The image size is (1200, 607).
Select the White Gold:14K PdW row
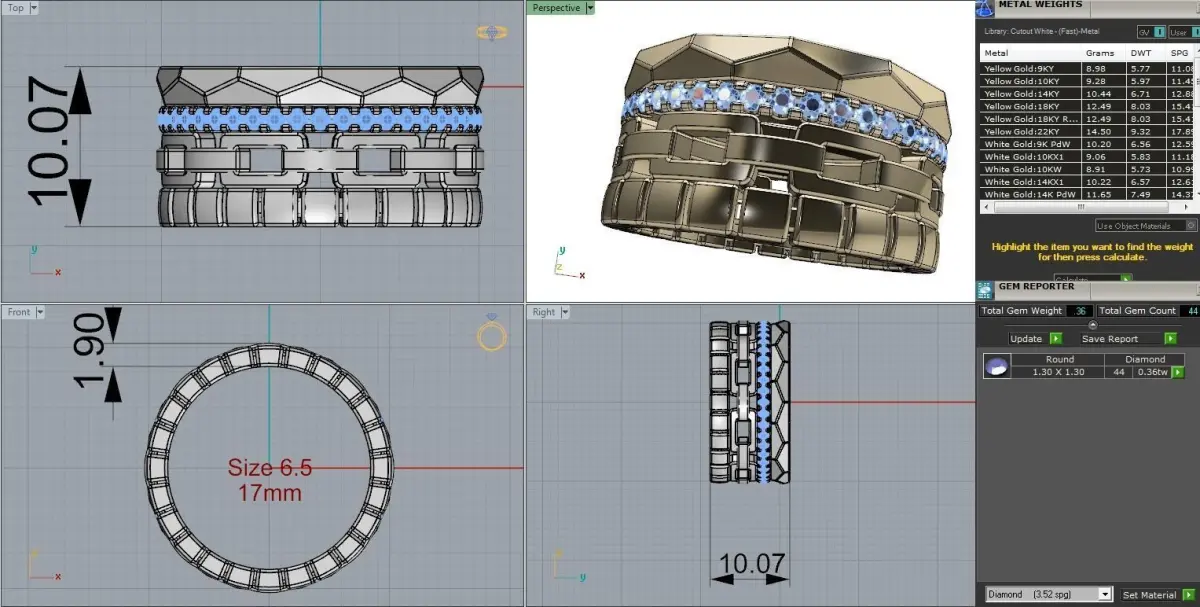click(1088, 194)
